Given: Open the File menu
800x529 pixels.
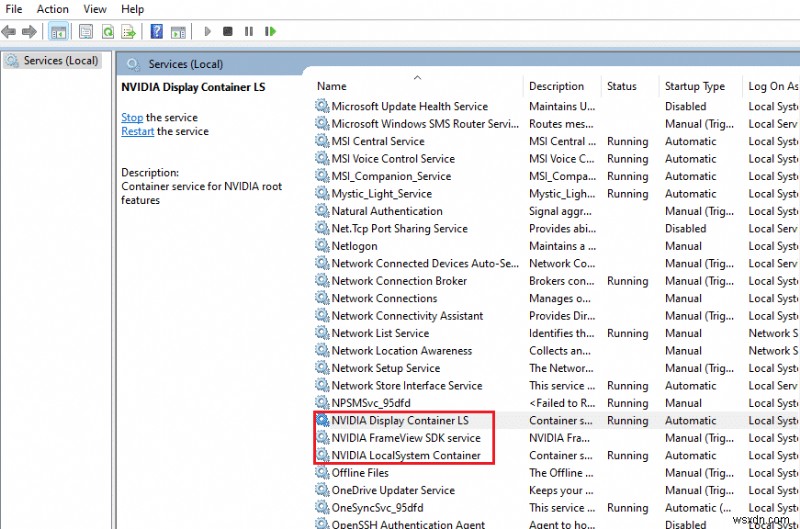Looking at the screenshot, I should (x=14, y=9).
